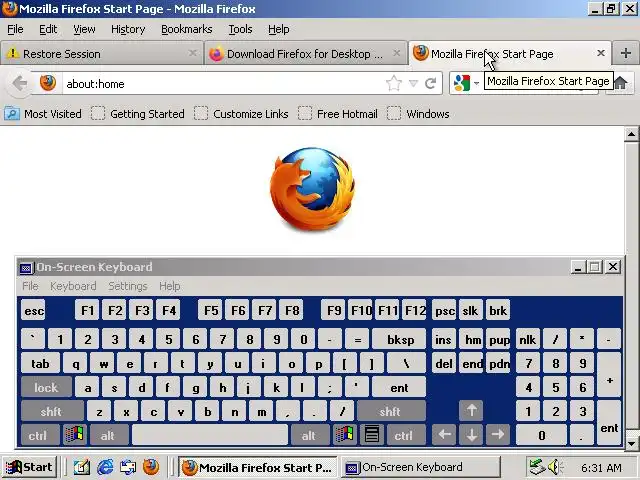Open the File menu in Firefox
The height and width of the screenshot is (480, 640).
coord(15,29)
